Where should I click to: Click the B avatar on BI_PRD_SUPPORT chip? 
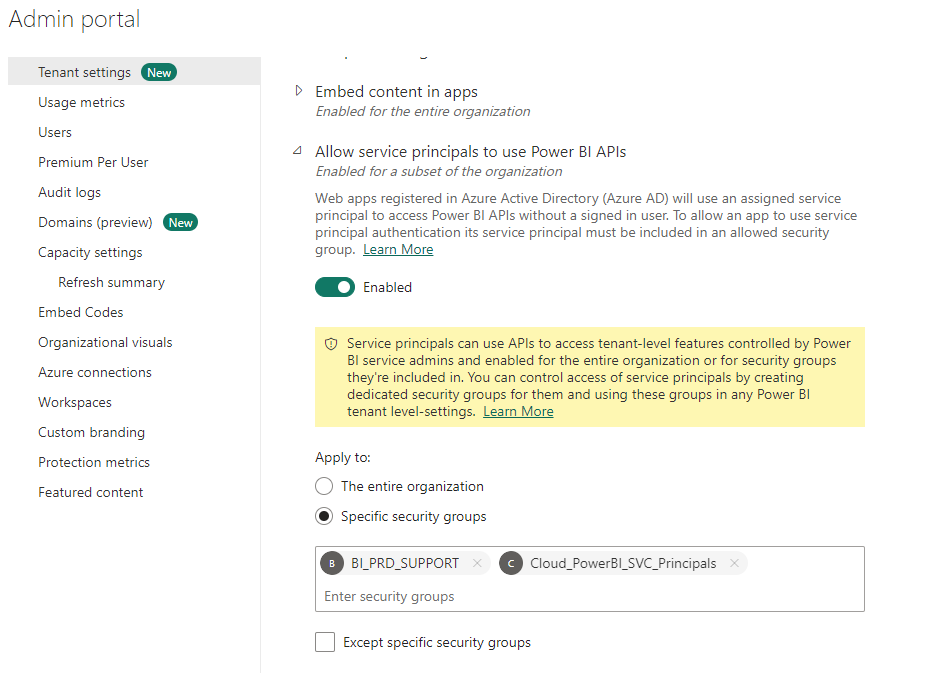click(331, 563)
